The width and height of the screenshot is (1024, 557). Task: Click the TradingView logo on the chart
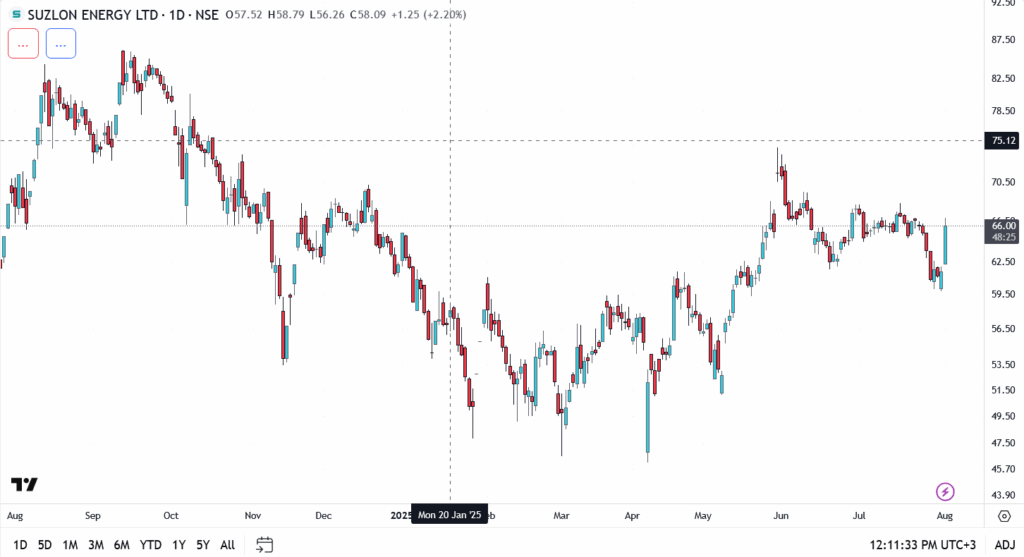pyautogui.click(x=25, y=485)
